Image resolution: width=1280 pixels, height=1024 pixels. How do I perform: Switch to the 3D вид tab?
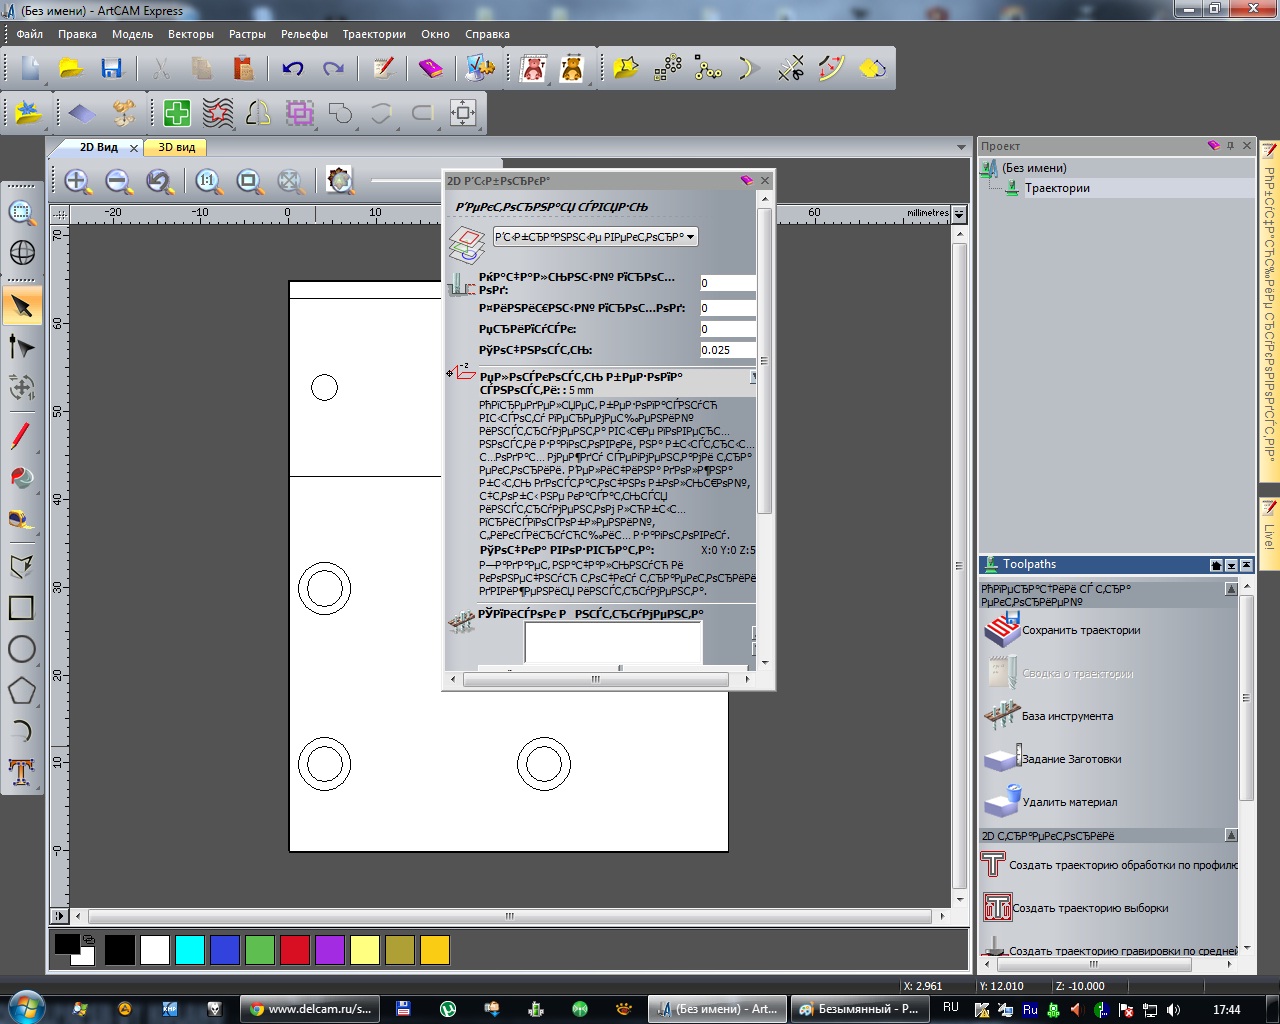(x=177, y=147)
